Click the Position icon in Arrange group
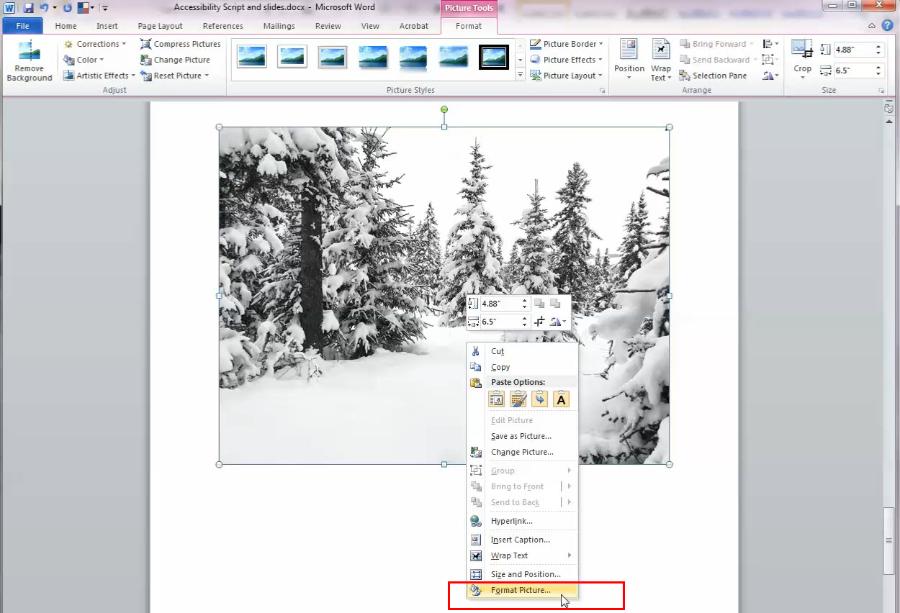Image resolution: width=900 pixels, height=613 pixels. point(629,57)
